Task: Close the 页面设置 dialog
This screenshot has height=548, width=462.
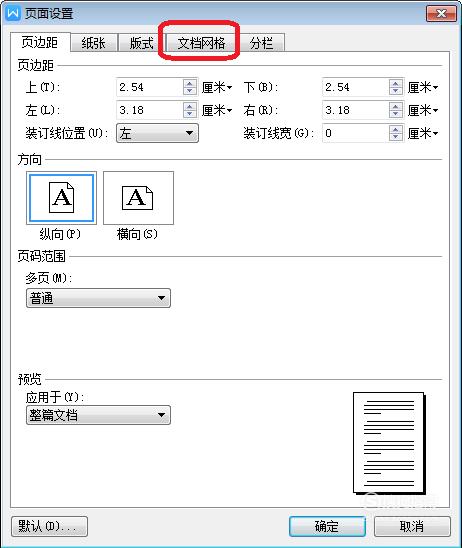Action: click(441, 14)
